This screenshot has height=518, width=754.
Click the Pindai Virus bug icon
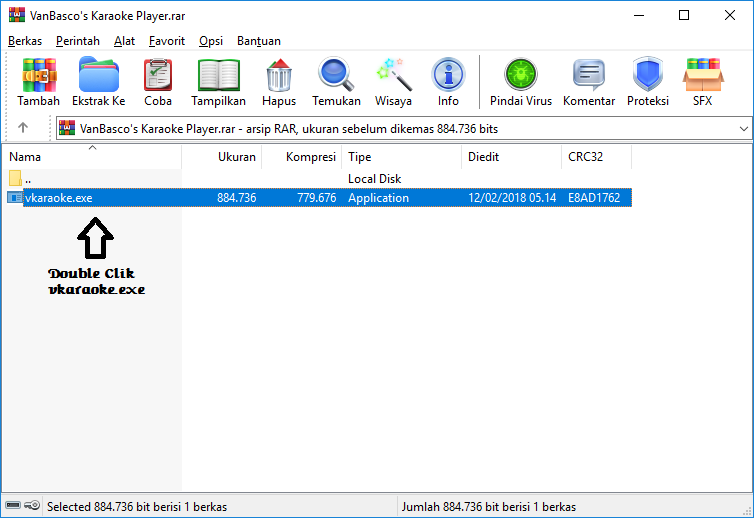(521, 75)
